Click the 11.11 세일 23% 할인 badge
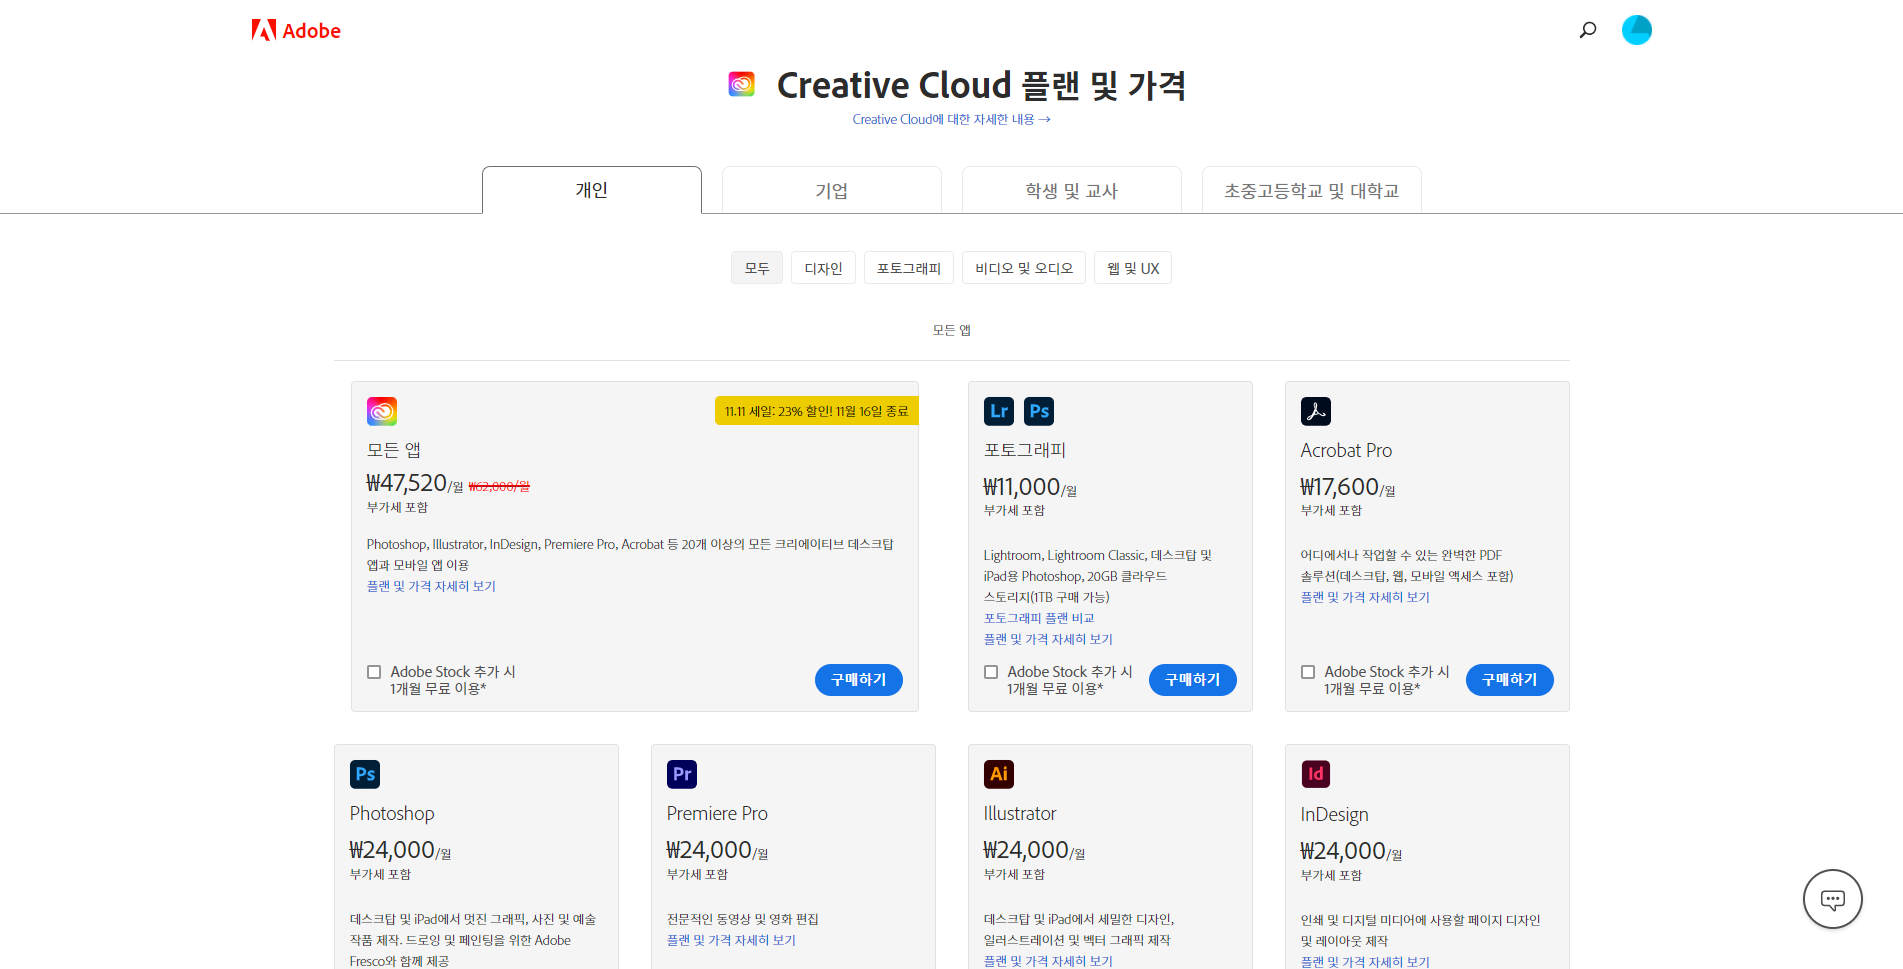Image resolution: width=1903 pixels, height=969 pixels. [x=817, y=411]
